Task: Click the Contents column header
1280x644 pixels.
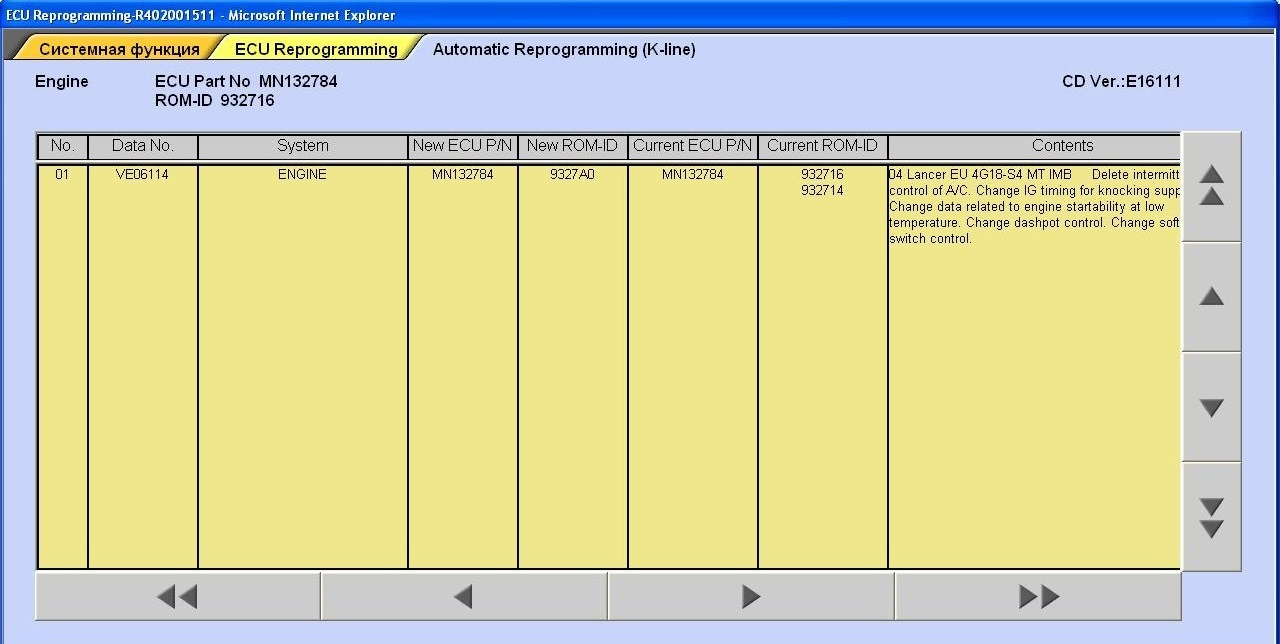Action: pyautogui.click(x=1035, y=146)
